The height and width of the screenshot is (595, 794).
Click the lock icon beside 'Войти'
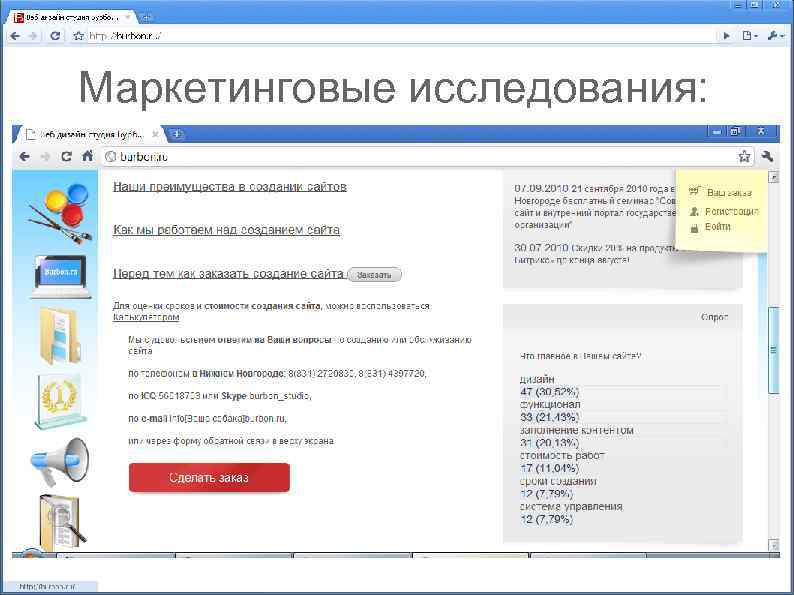point(694,228)
